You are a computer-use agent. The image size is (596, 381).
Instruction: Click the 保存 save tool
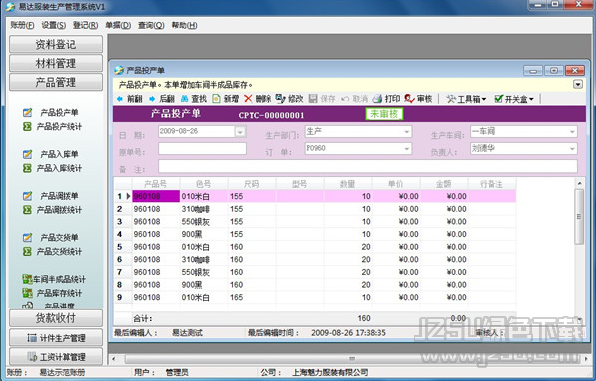click(322, 99)
